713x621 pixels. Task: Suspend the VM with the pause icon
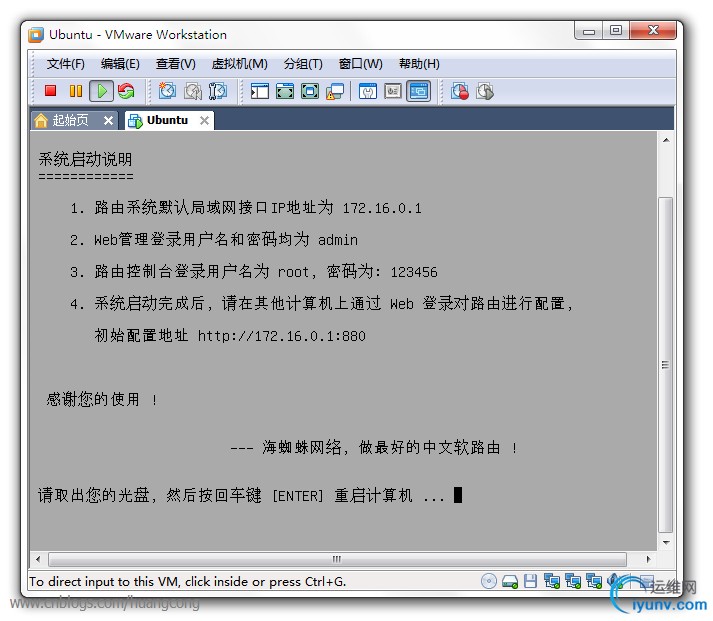point(75,91)
